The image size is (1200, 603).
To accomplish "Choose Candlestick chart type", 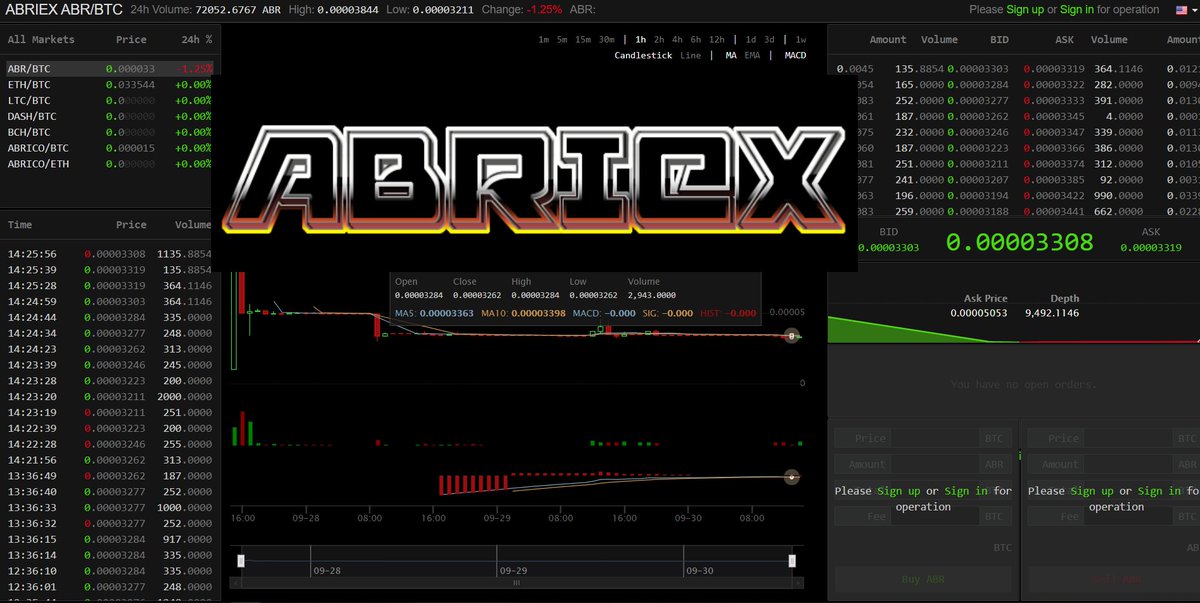I will (x=644, y=56).
